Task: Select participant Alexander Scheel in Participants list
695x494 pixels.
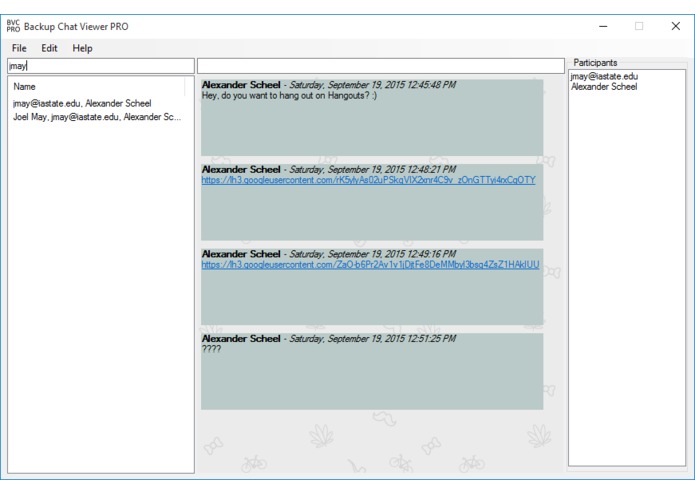Action: coord(604,87)
